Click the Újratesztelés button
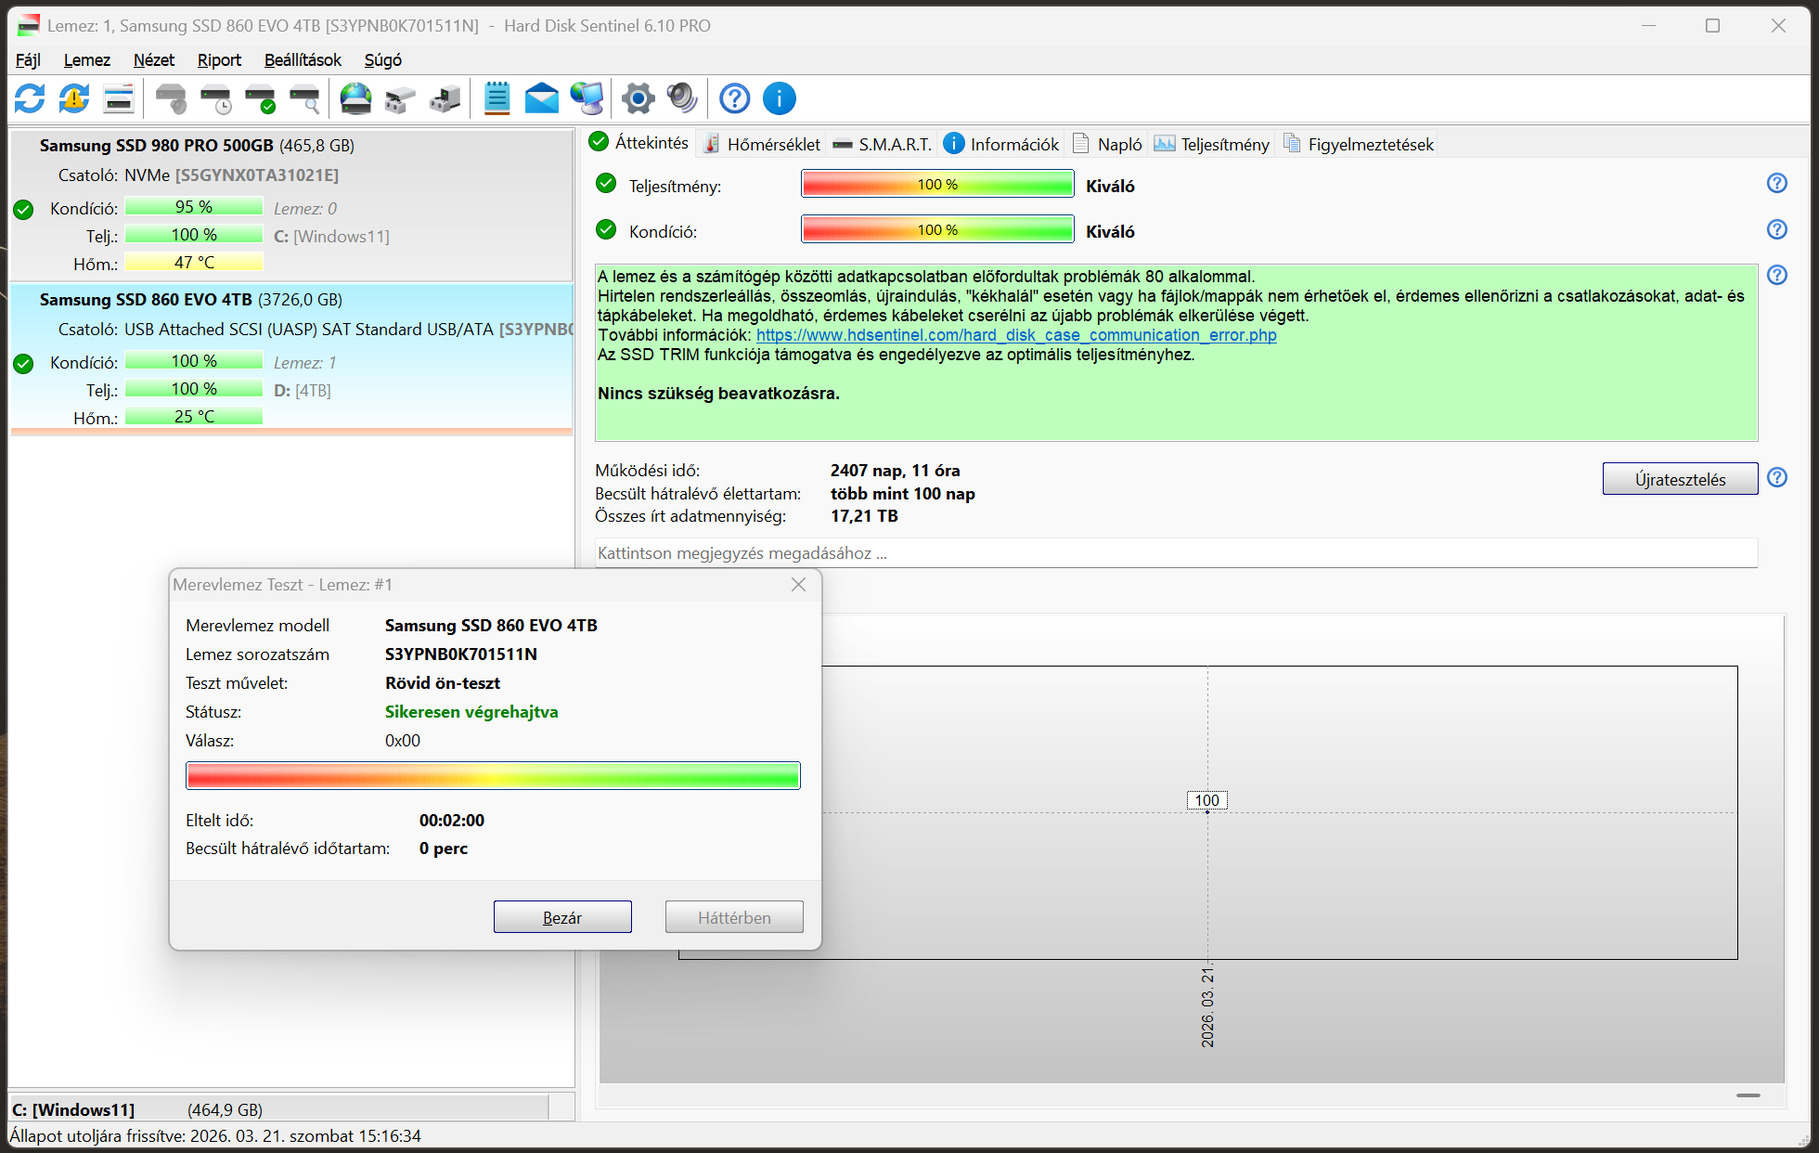This screenshot has width=1819, height=1153. (1680, 479)
